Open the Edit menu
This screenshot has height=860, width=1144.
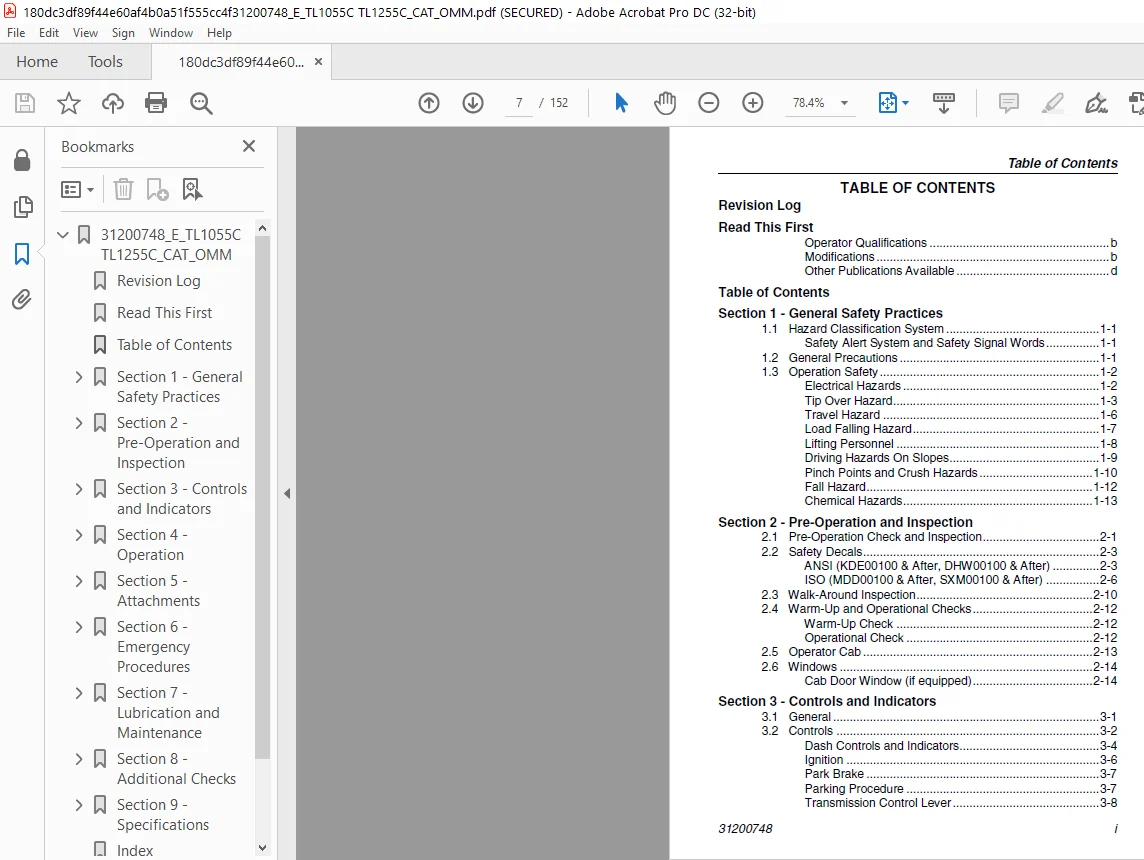(49, 33)
